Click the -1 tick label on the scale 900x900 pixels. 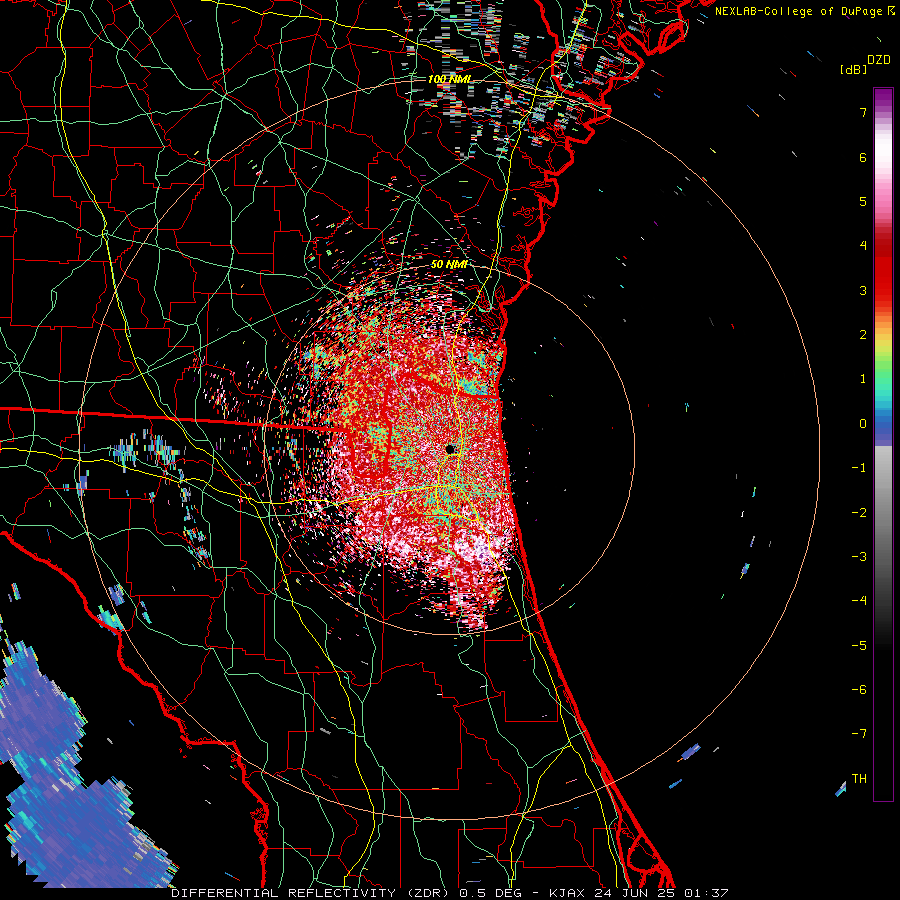coord(859,468)
